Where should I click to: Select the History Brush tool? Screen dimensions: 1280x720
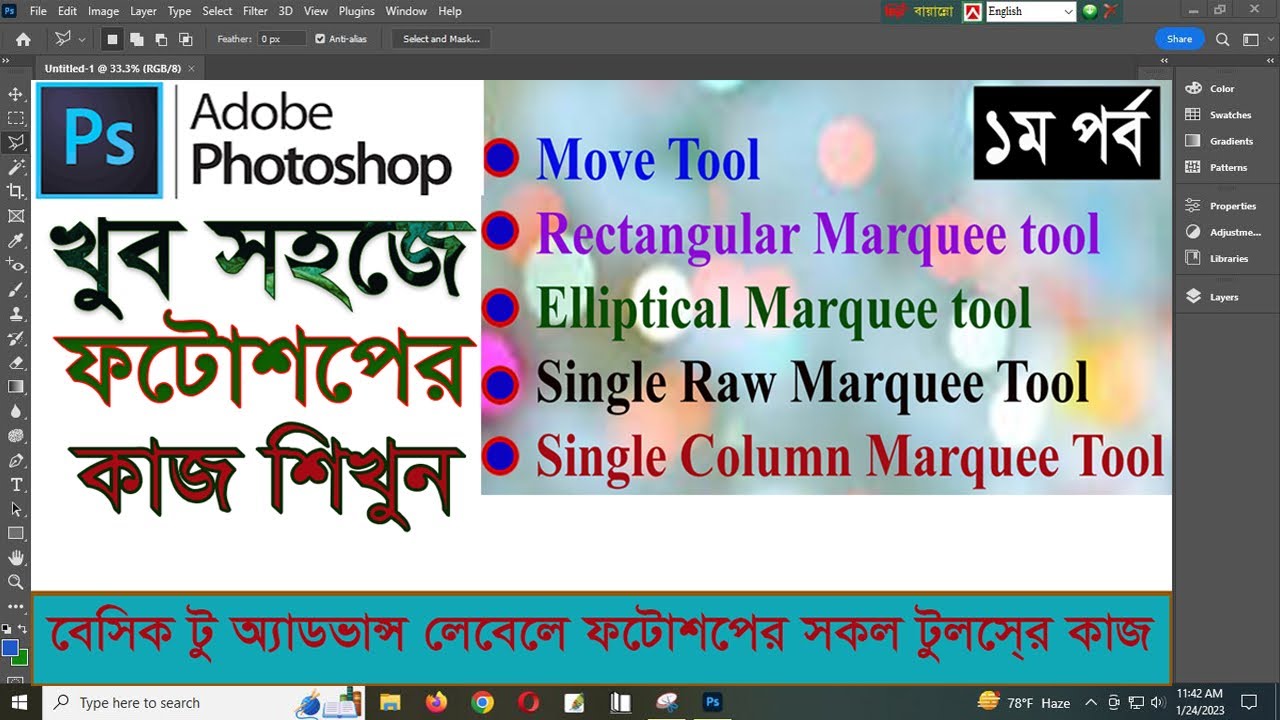coord(16,338)
